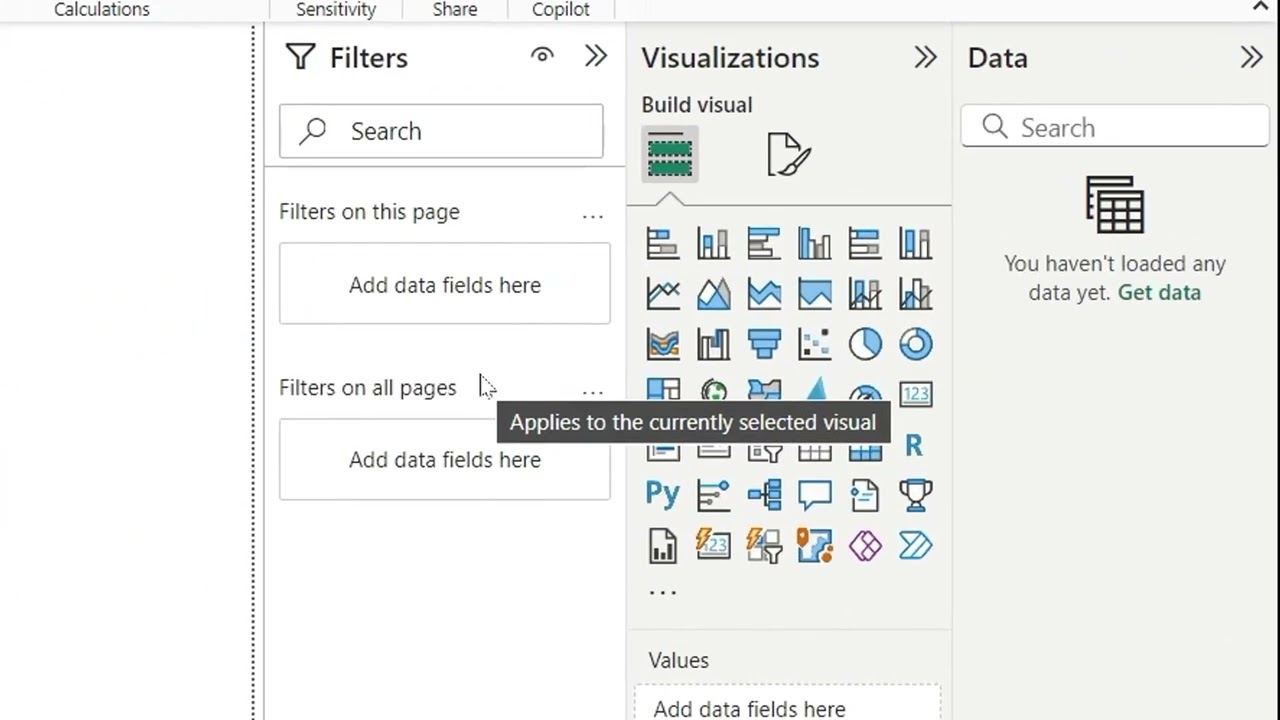Add a Q&A speech bubble visual
The width and height of the screenshot is (1280, 720).
tap(814, 494)
